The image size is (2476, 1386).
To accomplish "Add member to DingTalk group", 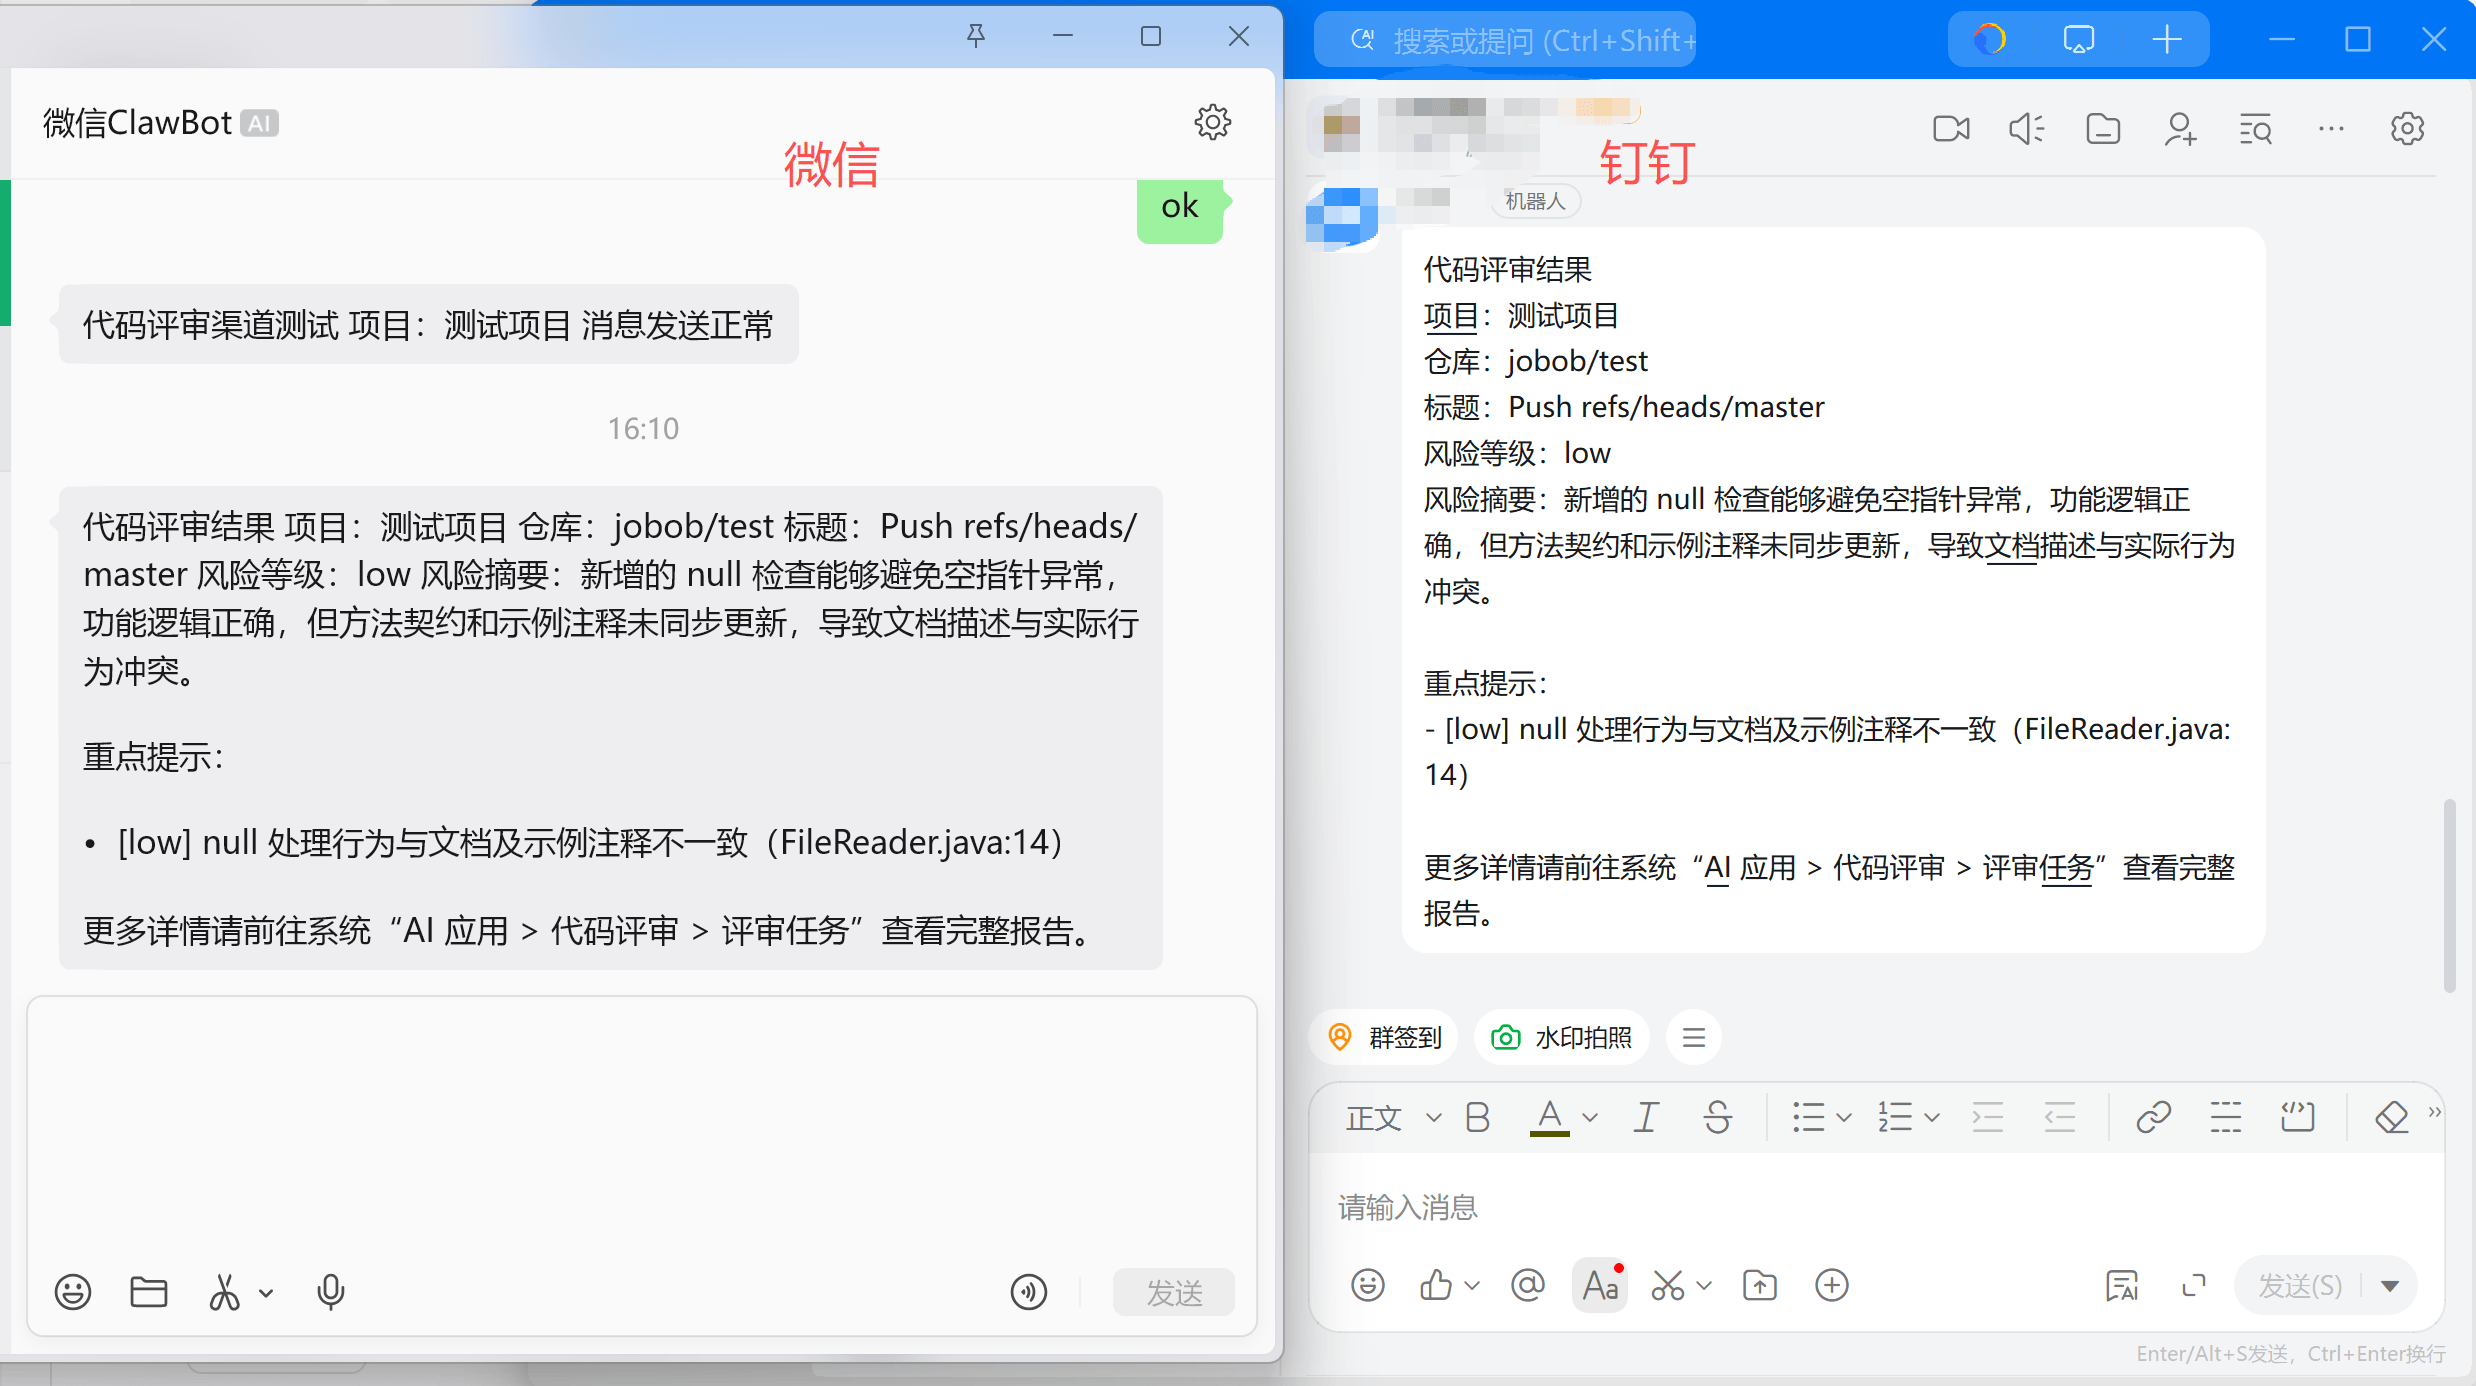I will pyautogui.click(x=2180, y=129).
